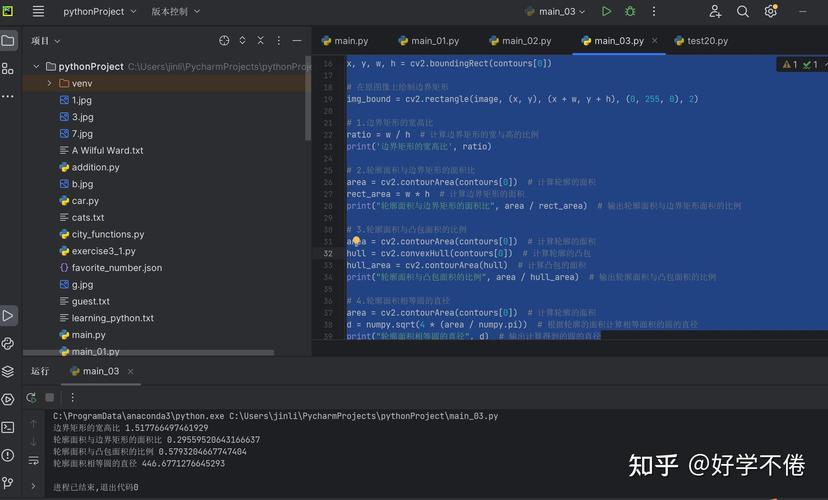Open IDE settings gear
Image resolution: width=828 pixels, height=500 pixels.
click(x=770, y=11)
